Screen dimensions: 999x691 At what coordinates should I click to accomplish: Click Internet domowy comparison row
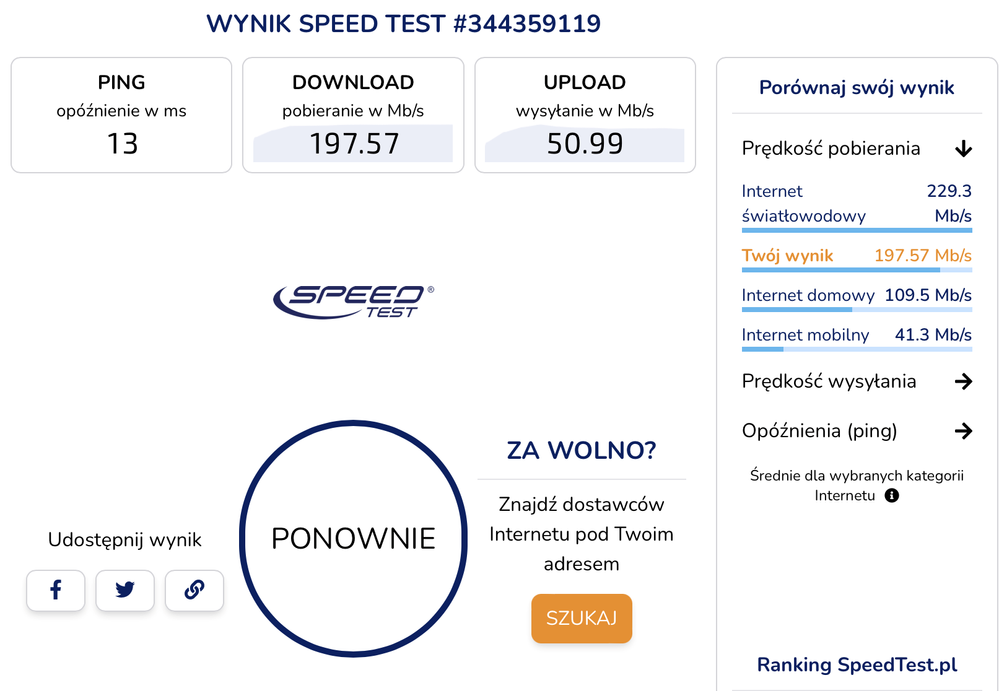click(x=856, y=296)
